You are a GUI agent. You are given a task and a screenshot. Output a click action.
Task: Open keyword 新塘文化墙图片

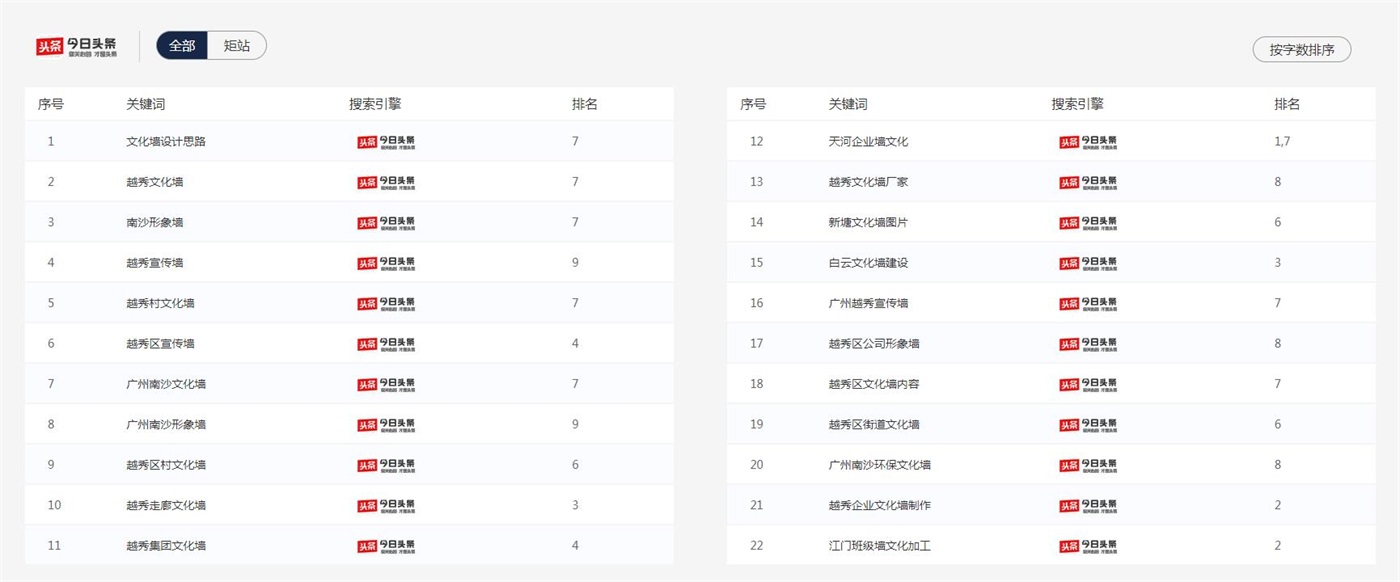(868, 222)
